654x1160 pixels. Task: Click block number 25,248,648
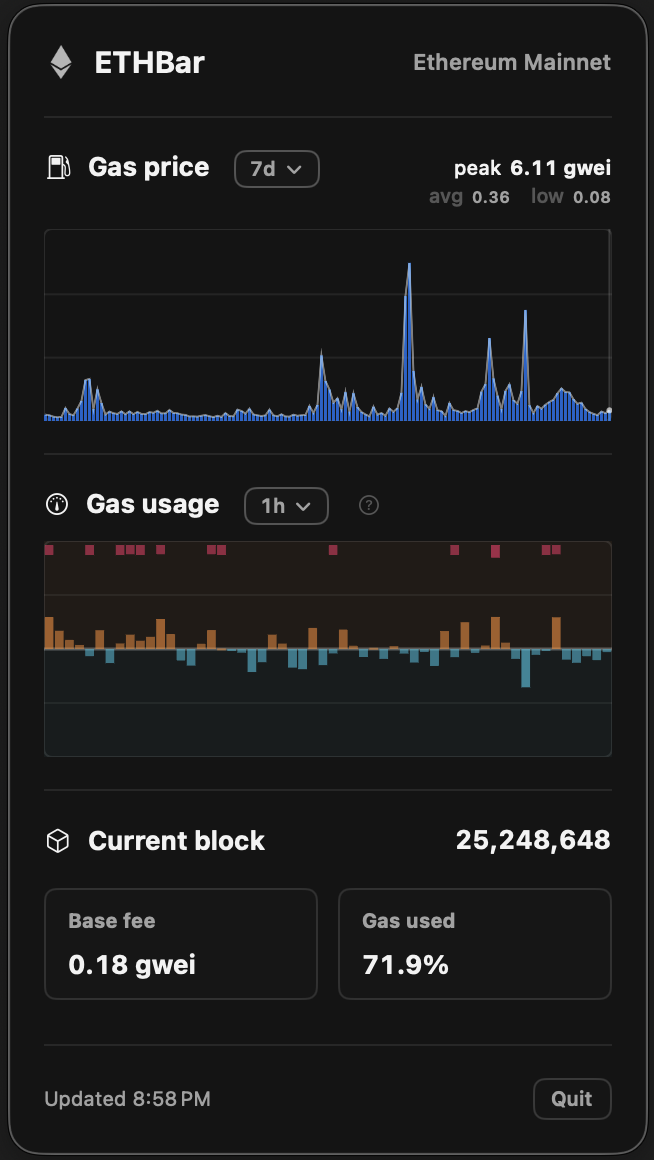coord(533,840)
